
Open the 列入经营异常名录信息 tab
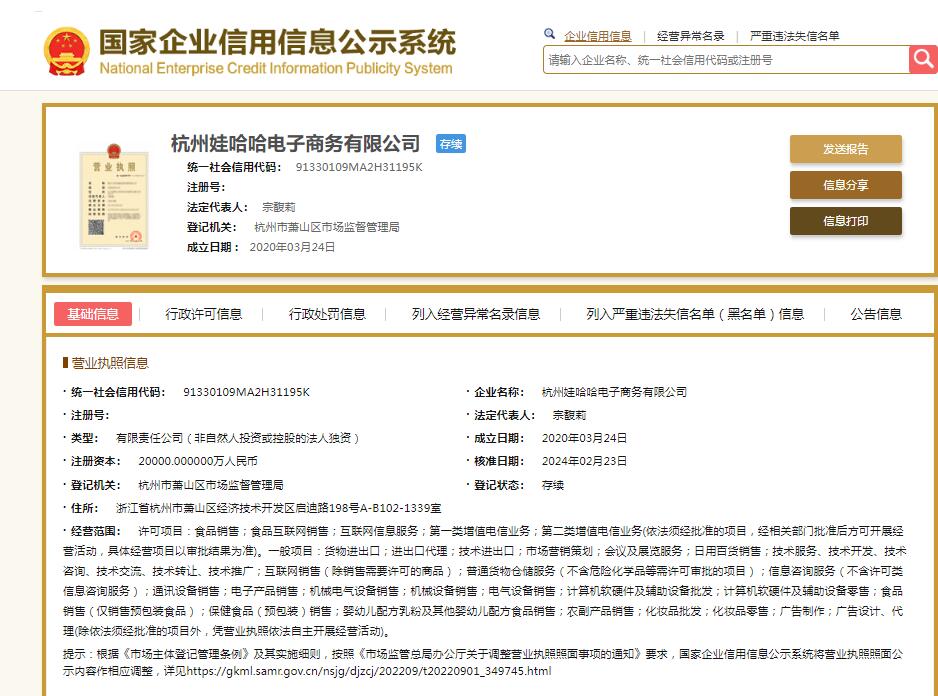pyautogui.click(x=475, y=314)
